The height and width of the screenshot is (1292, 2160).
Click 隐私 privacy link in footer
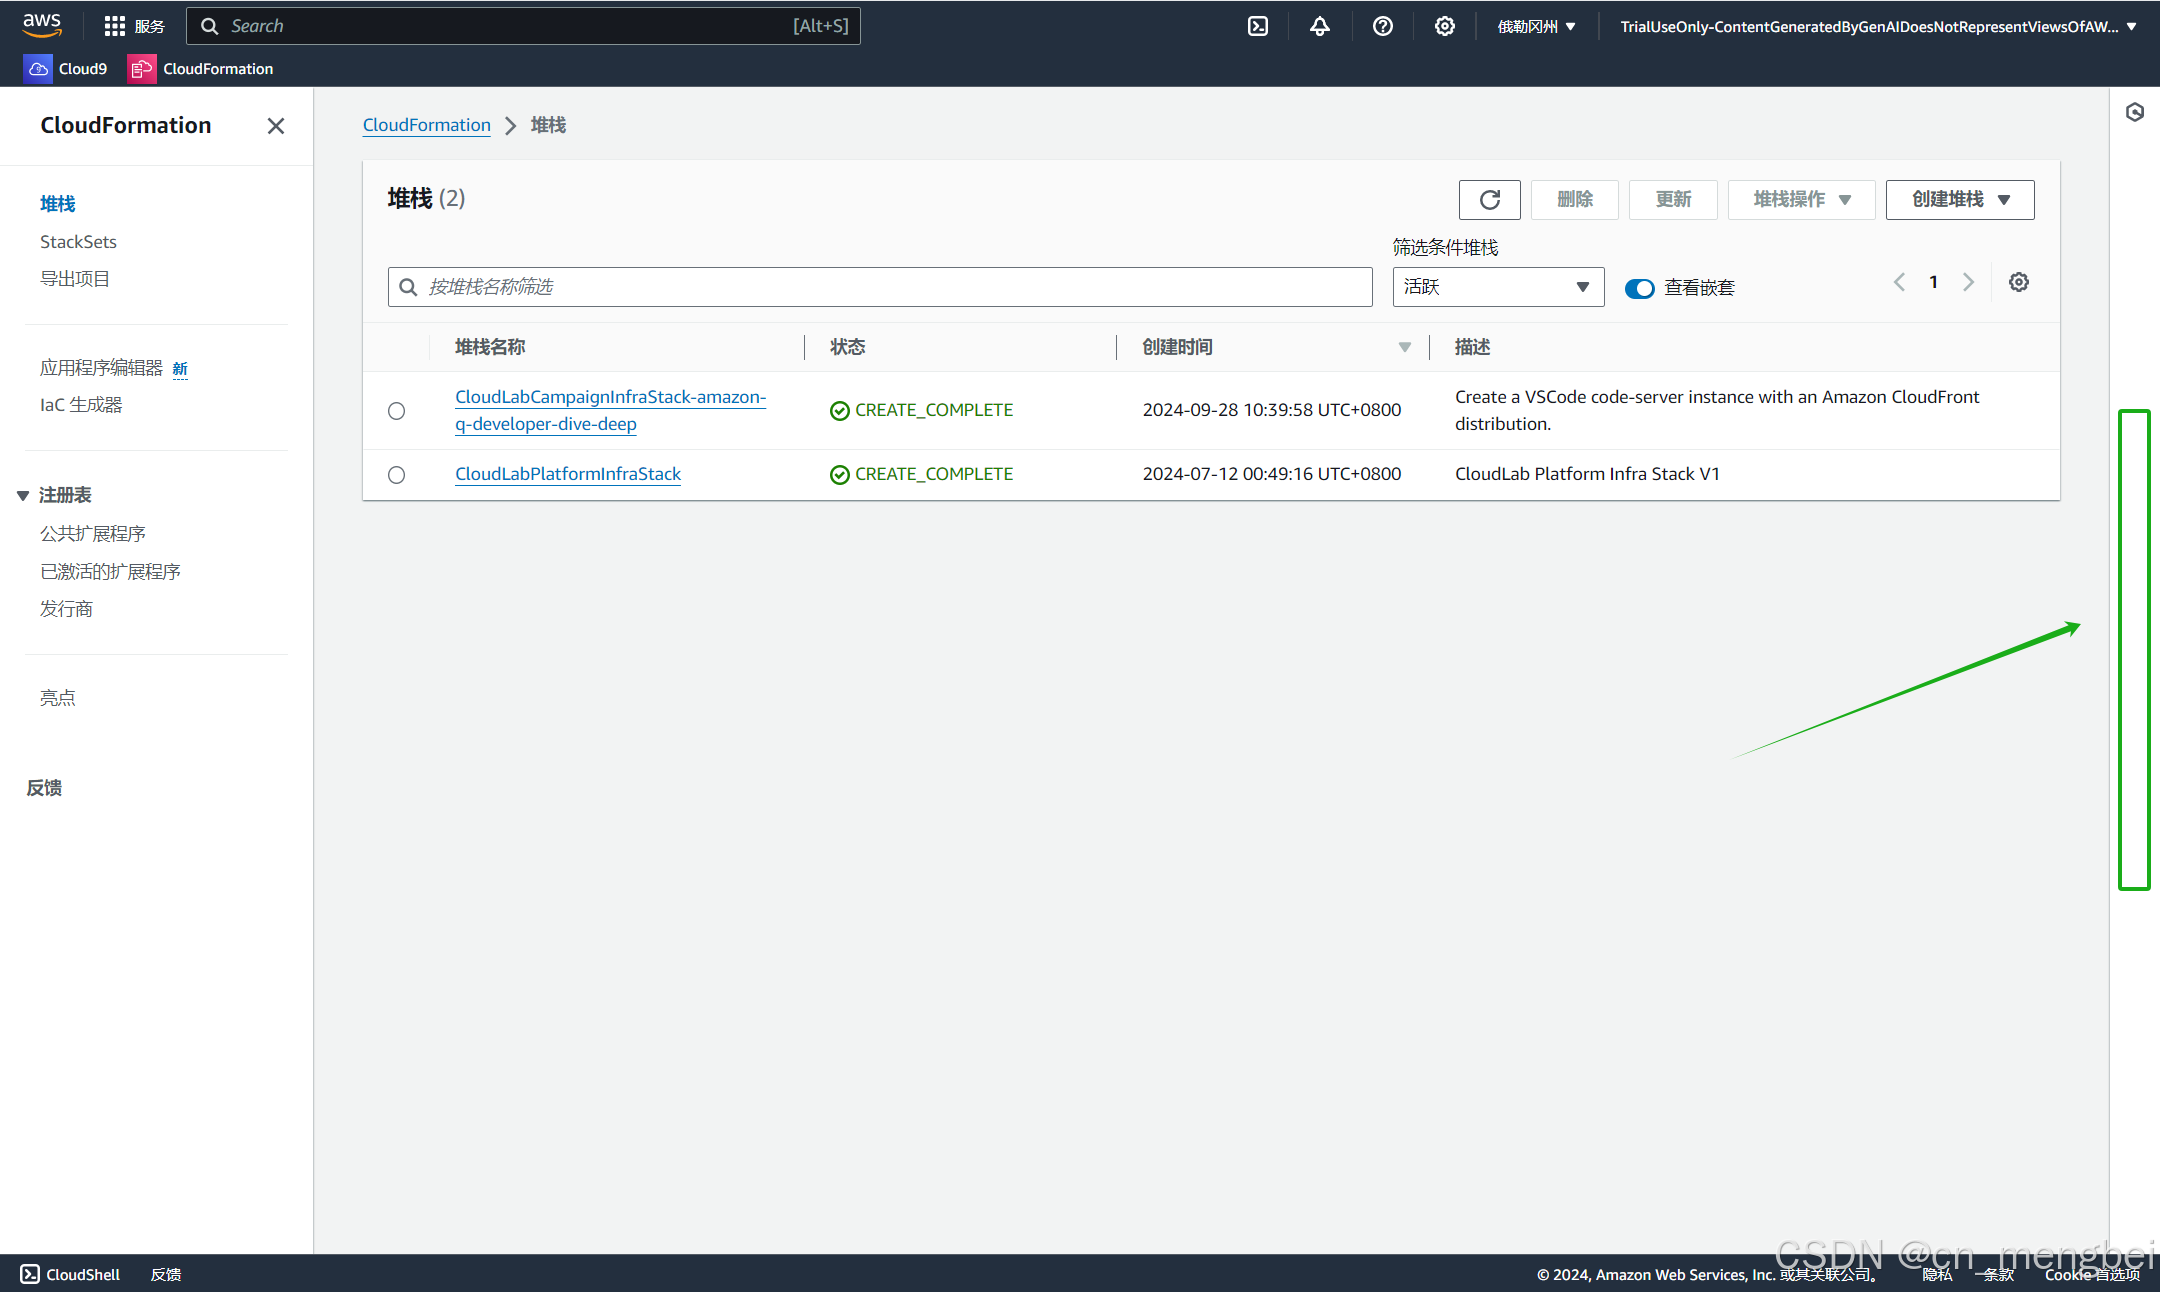[1937, 1274]
